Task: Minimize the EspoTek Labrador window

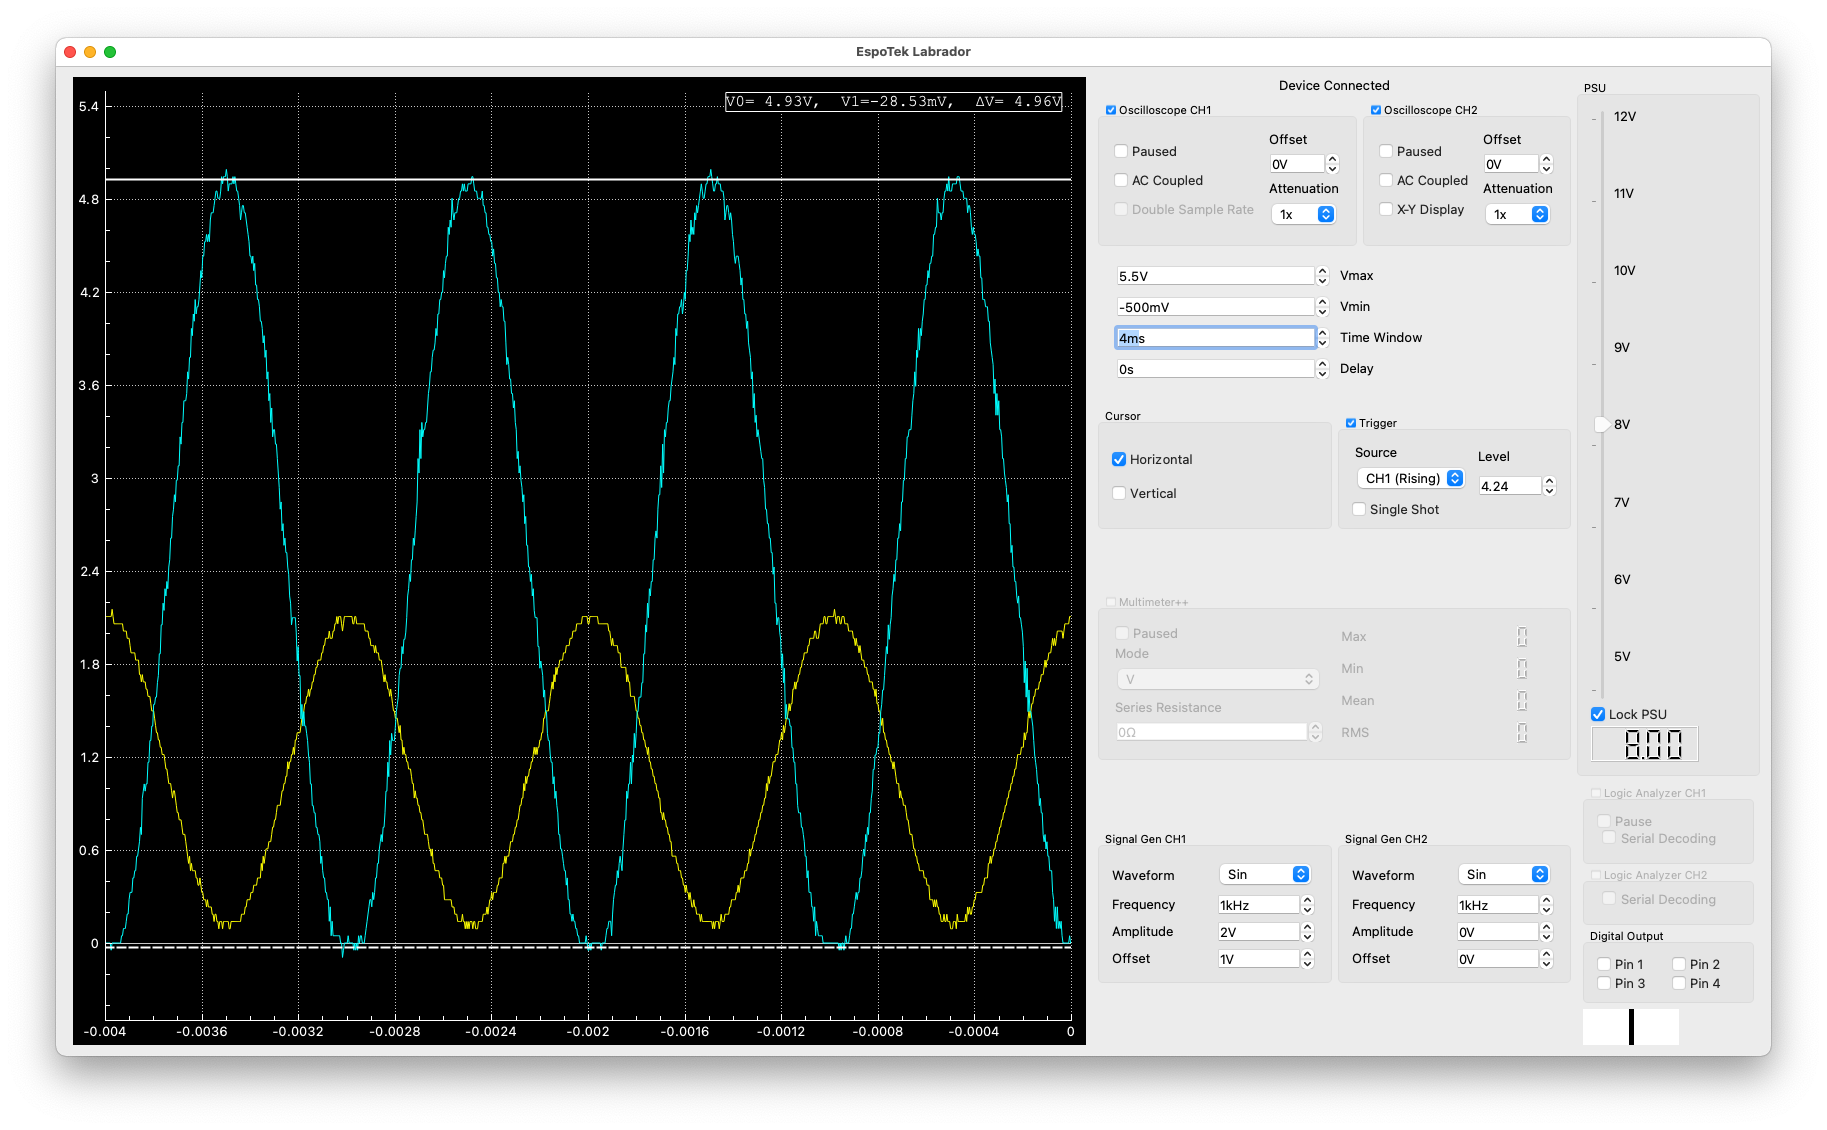Action: (90, 52)
